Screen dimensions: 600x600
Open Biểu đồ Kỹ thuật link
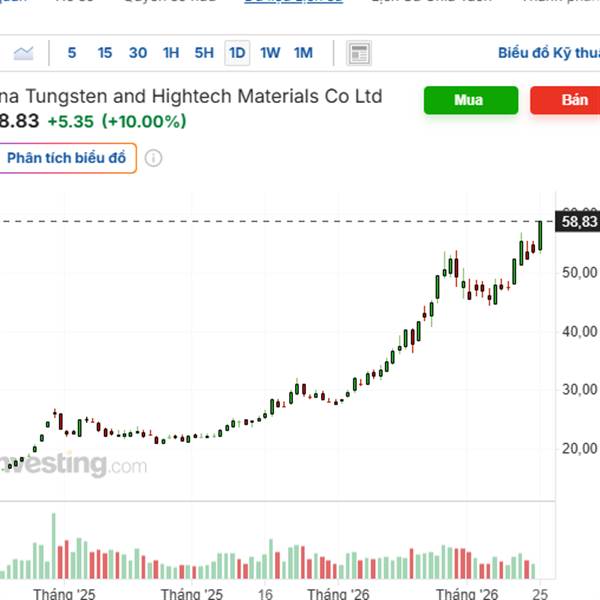tap(549, 53)
